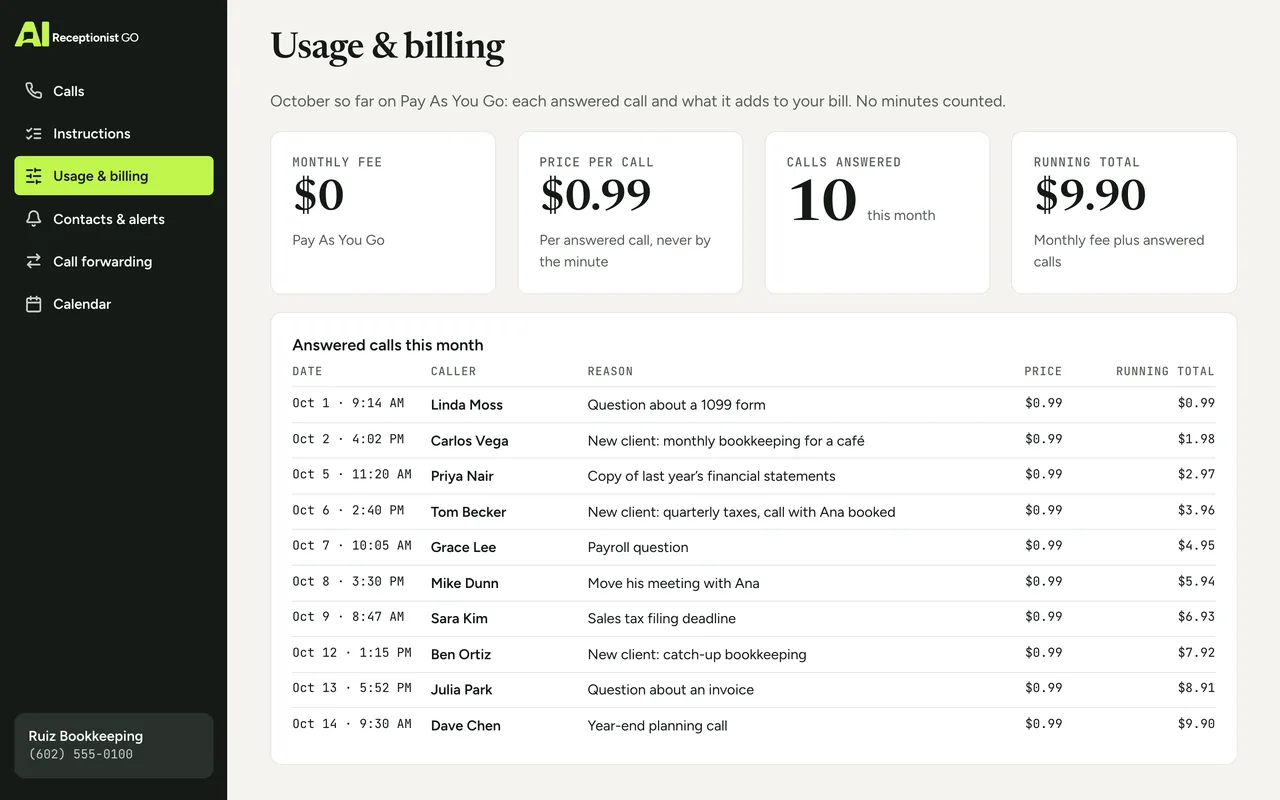Click the Running Total $9.90 summary card

(x=1124, y=213)
